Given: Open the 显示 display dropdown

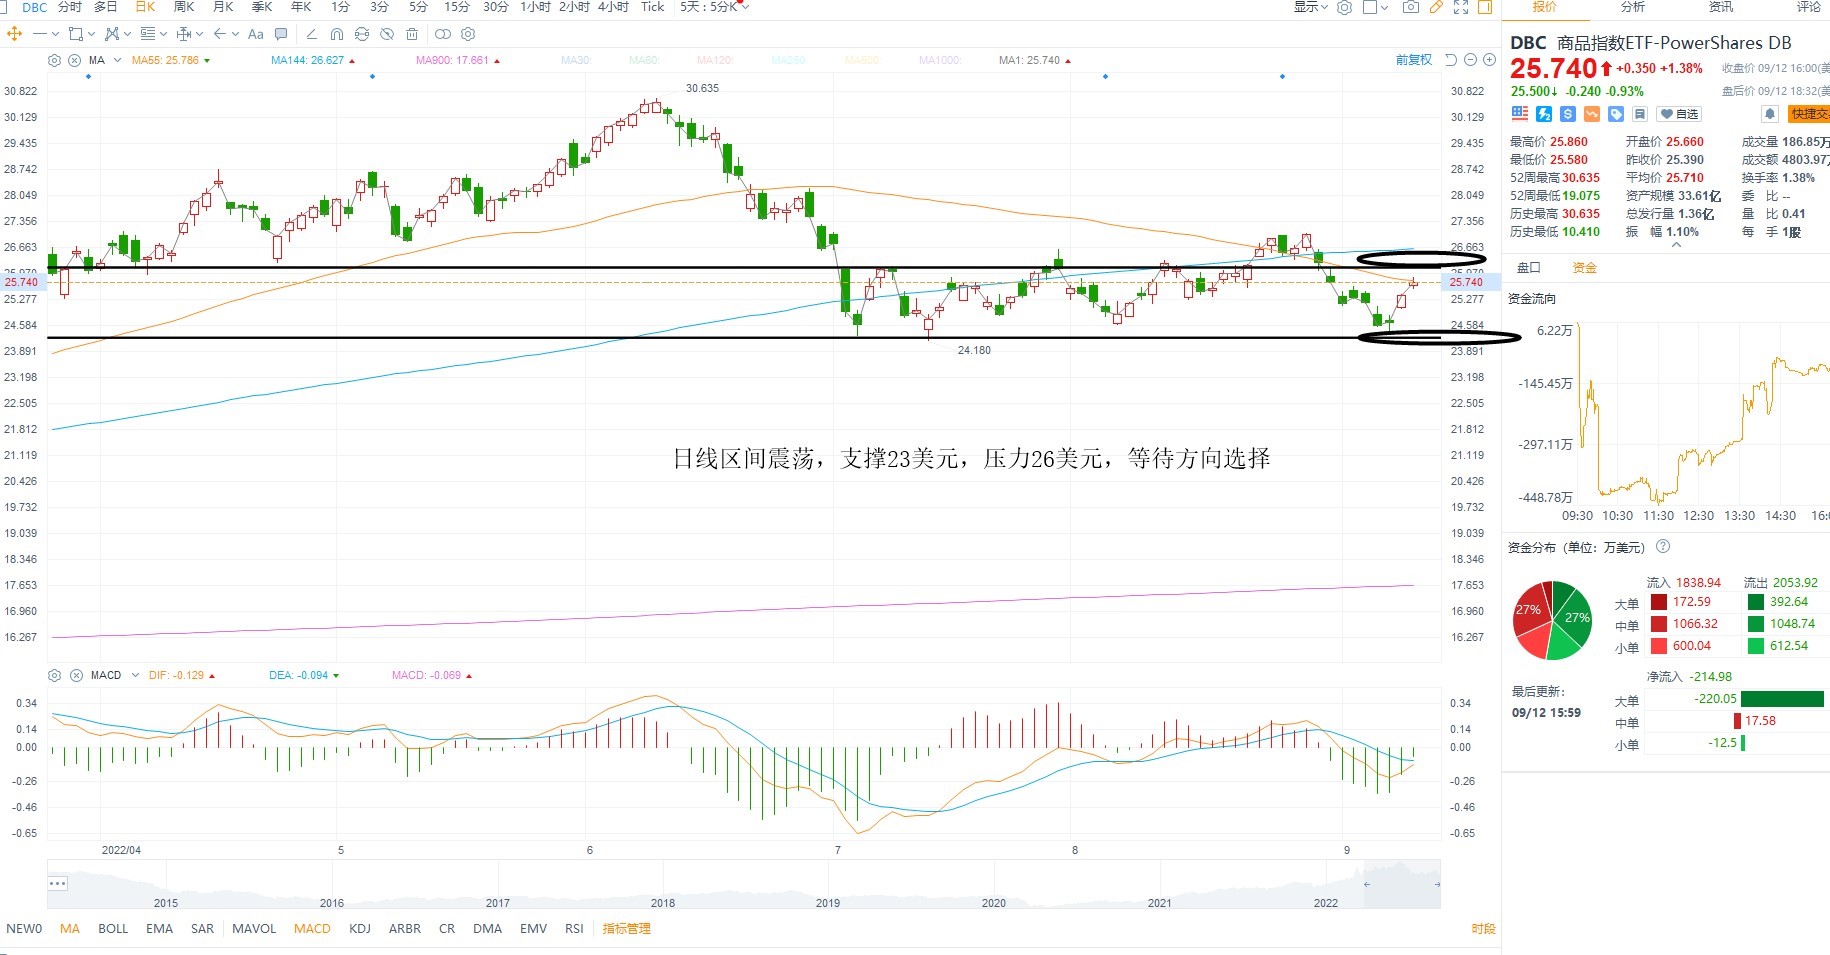Looking at the screenshot, I should [1311, 7].
